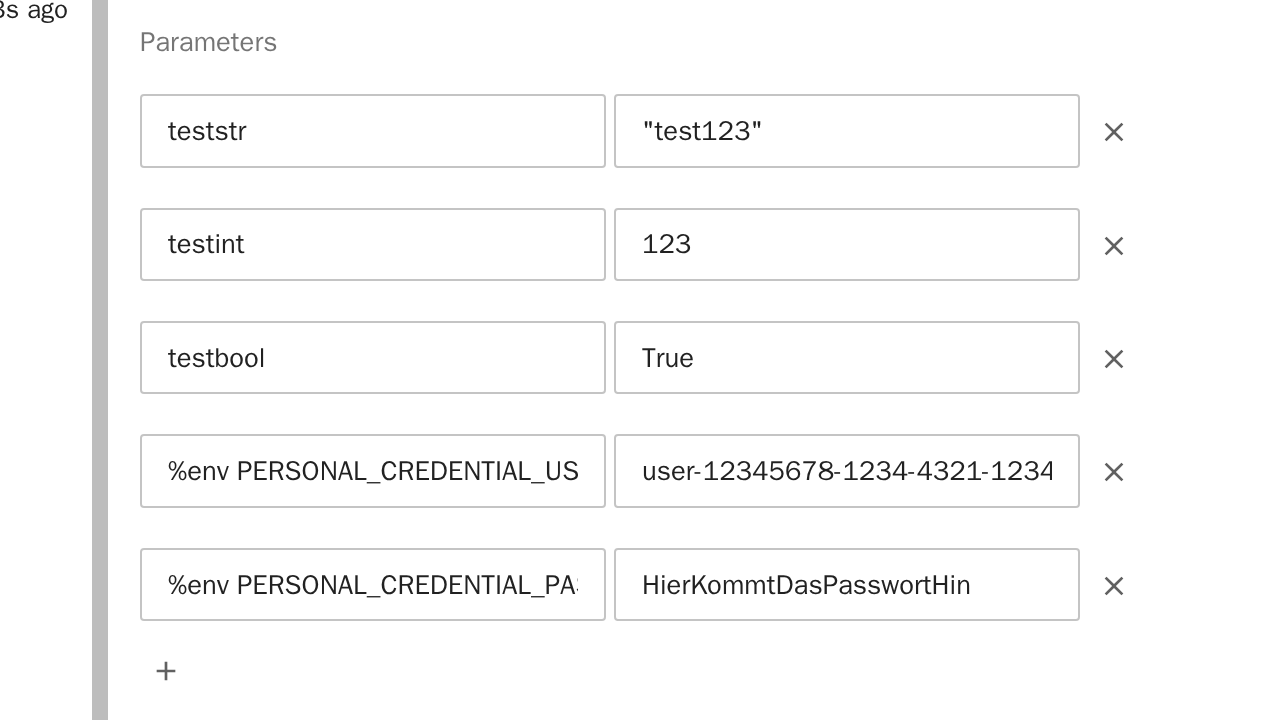Click the value field containing 123

point(846,245)
